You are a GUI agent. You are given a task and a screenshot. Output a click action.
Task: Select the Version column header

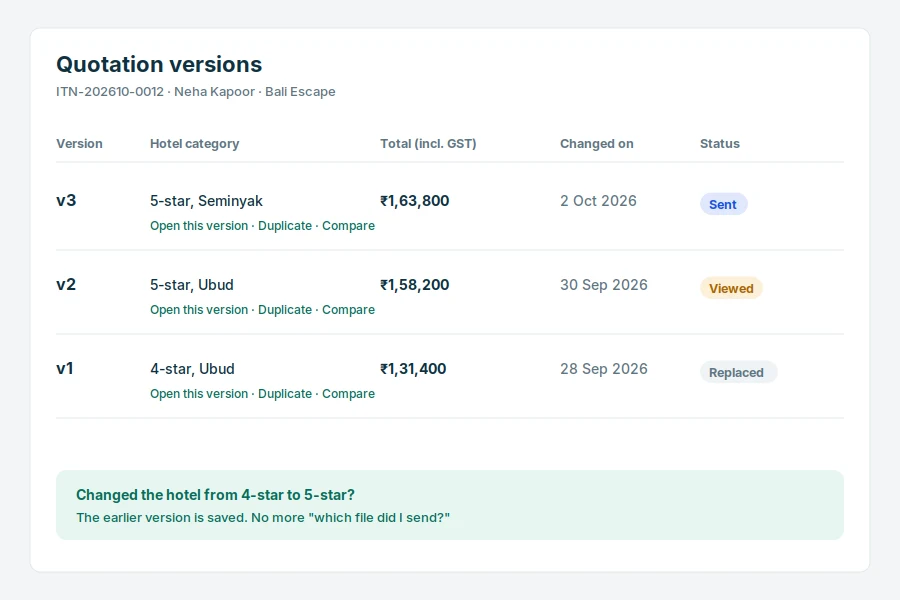(x=79, y=144)
